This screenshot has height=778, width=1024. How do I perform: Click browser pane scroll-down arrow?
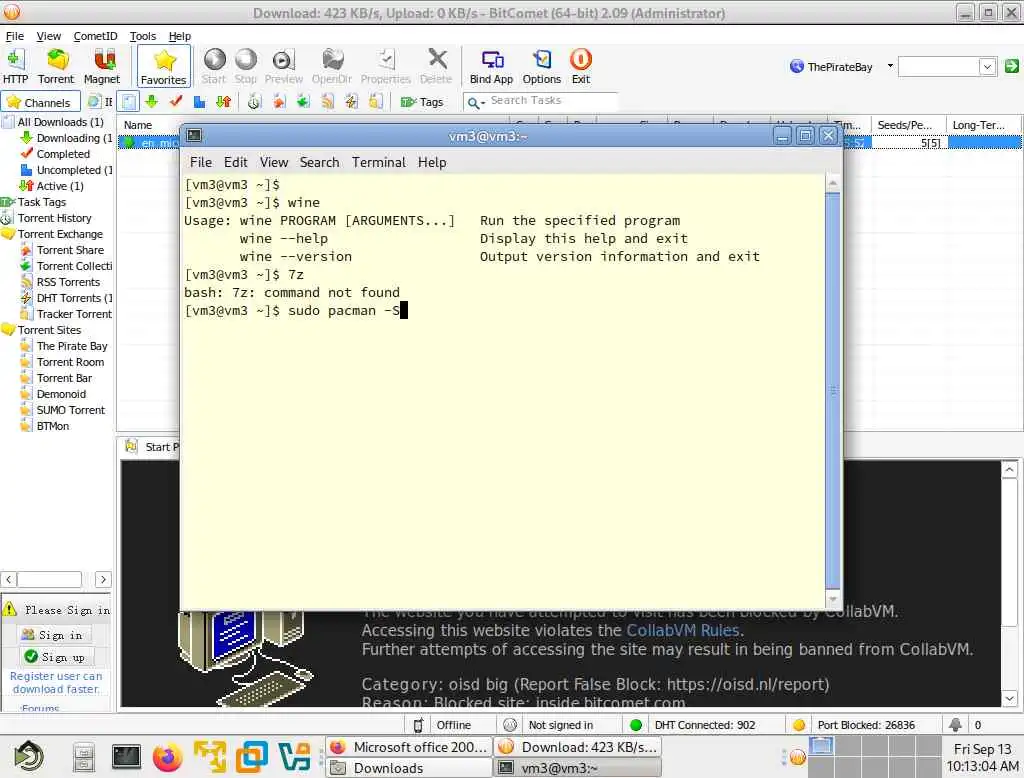[x=1010, y=699]
